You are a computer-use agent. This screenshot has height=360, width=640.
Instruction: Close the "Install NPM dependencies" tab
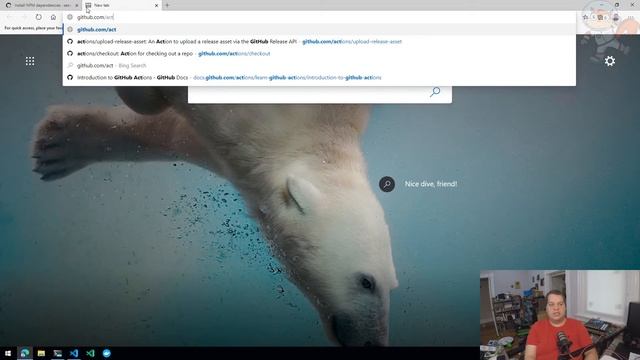click(x=76, y=5)
